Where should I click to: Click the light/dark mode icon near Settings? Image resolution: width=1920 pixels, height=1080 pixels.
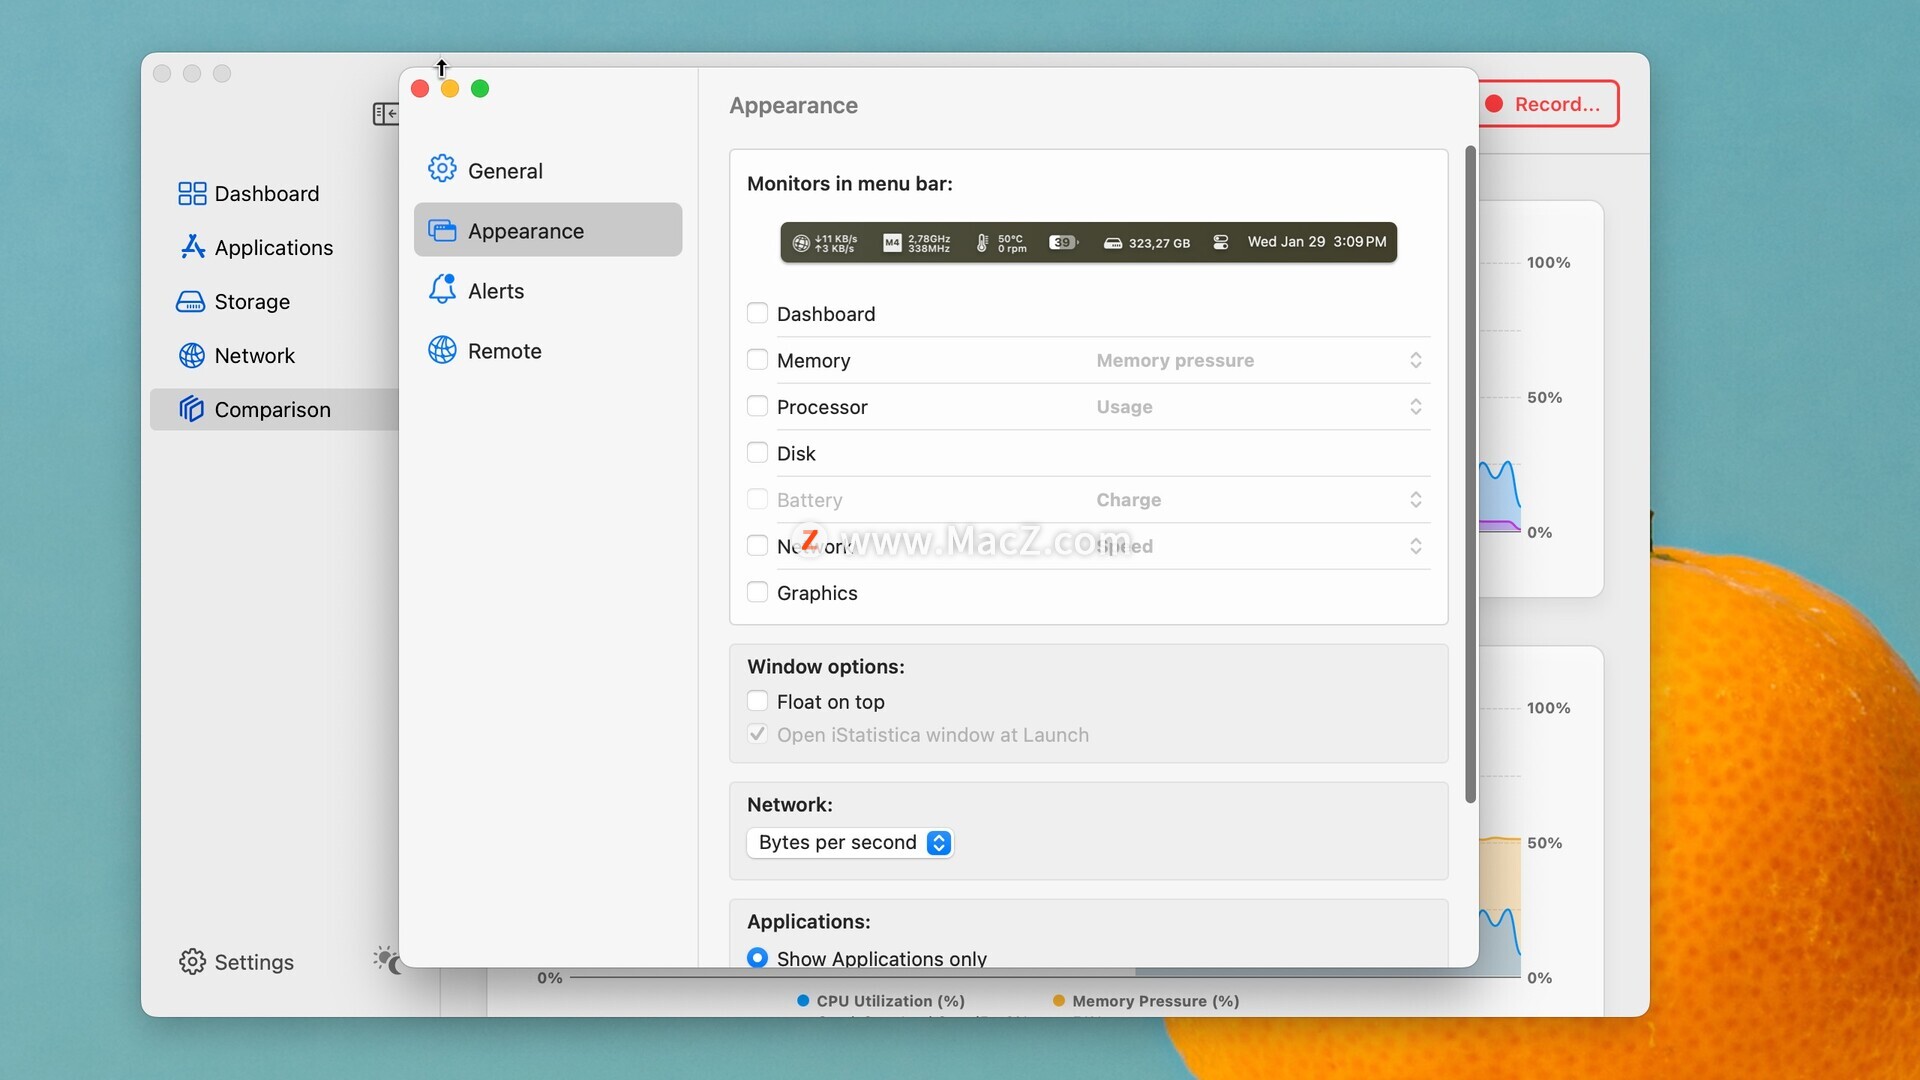(387, 960)
